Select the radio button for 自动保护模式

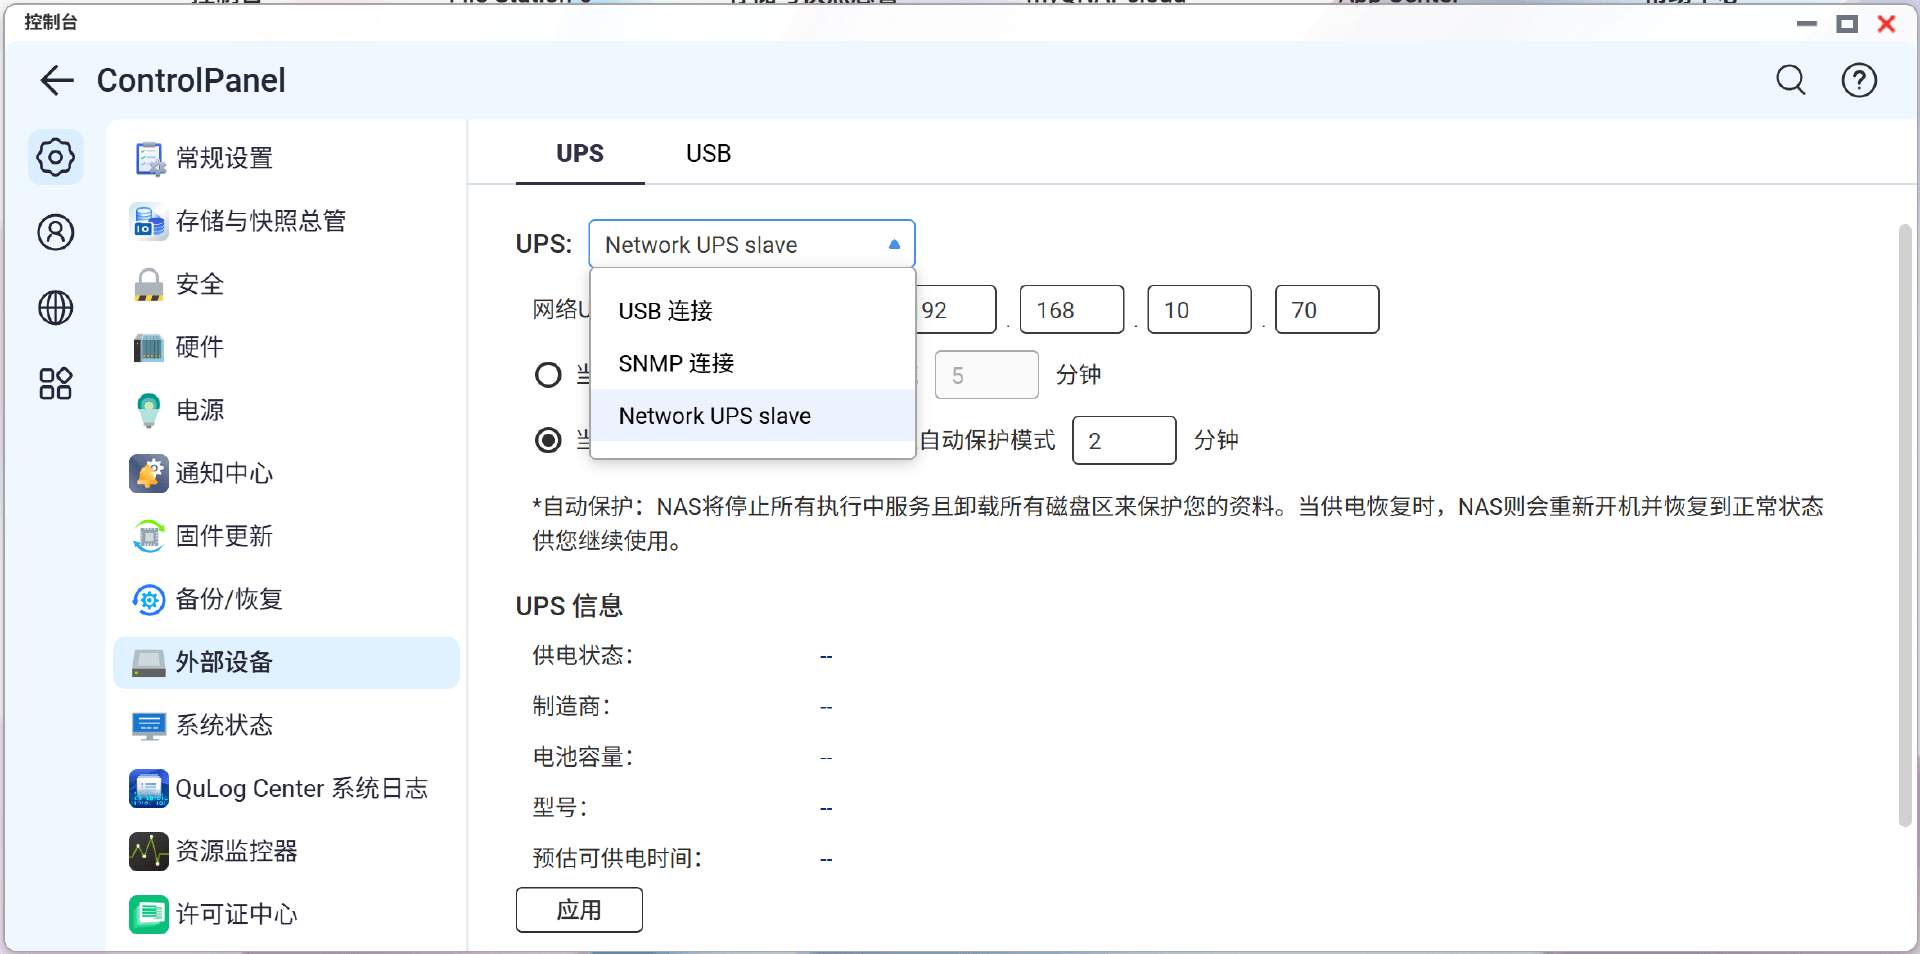pos(548,440)
